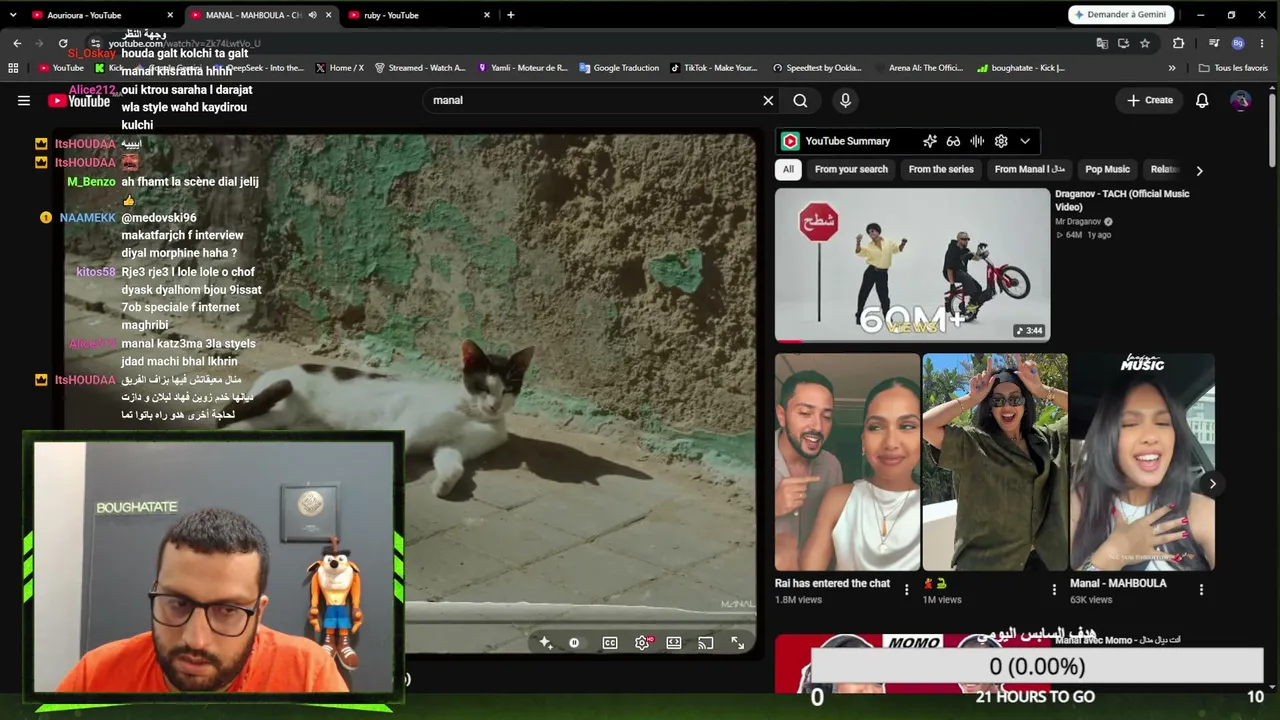
Task: Open the 'TikTok - Make Your...' bookmark
Action: click(714, 68)
